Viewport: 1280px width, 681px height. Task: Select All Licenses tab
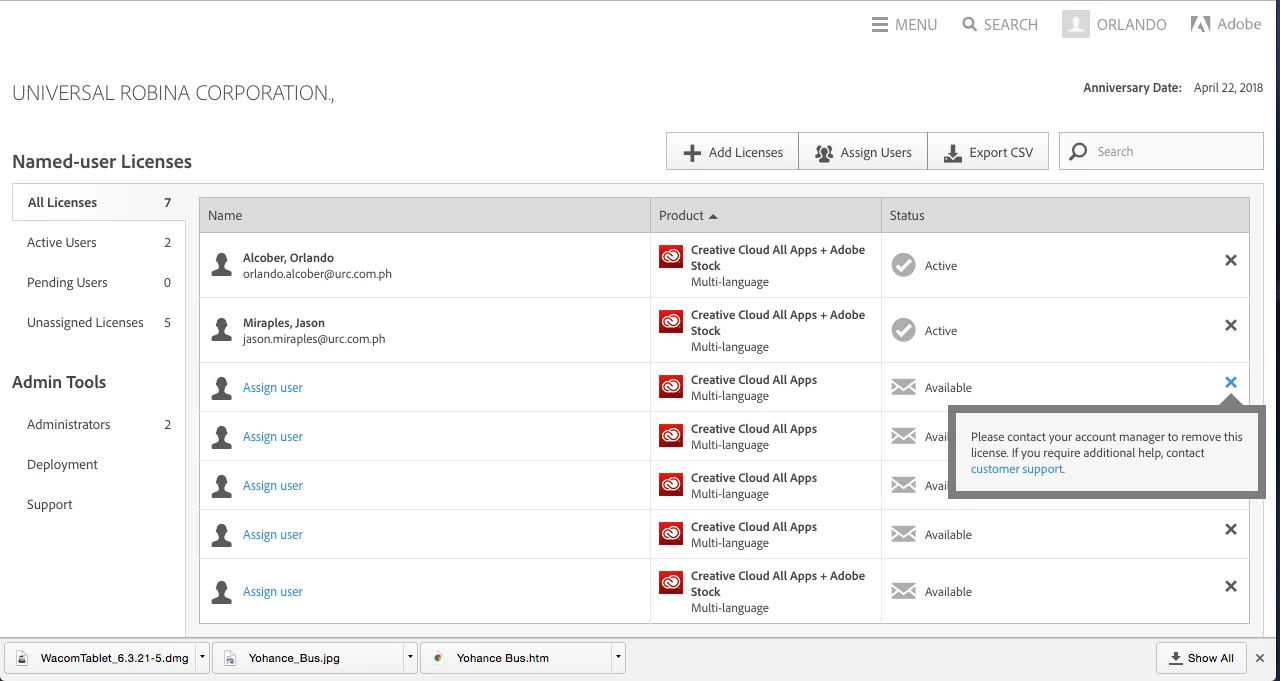[99, 202]
